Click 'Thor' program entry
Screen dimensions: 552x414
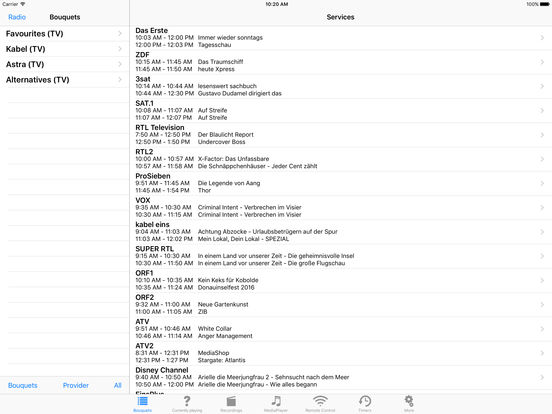click(205, 191)
